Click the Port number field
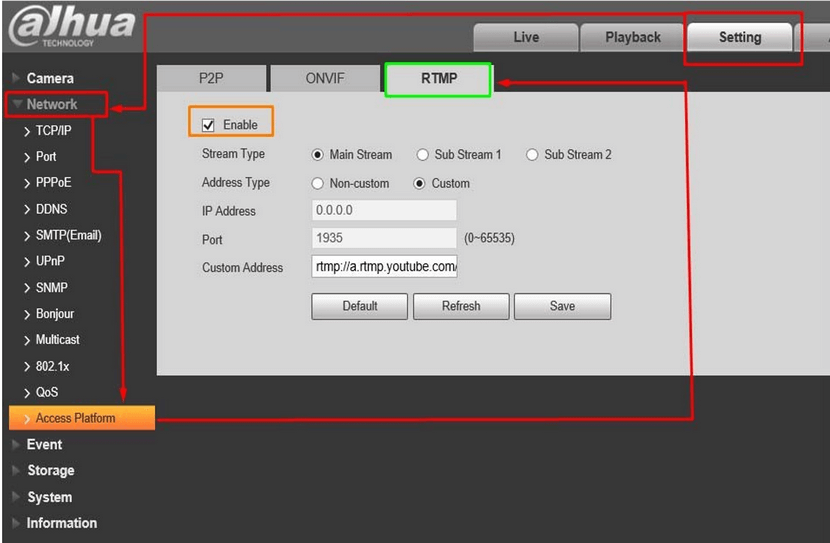Image resolution: width=830 pixels, height=543 pixels. pos(384,238)
